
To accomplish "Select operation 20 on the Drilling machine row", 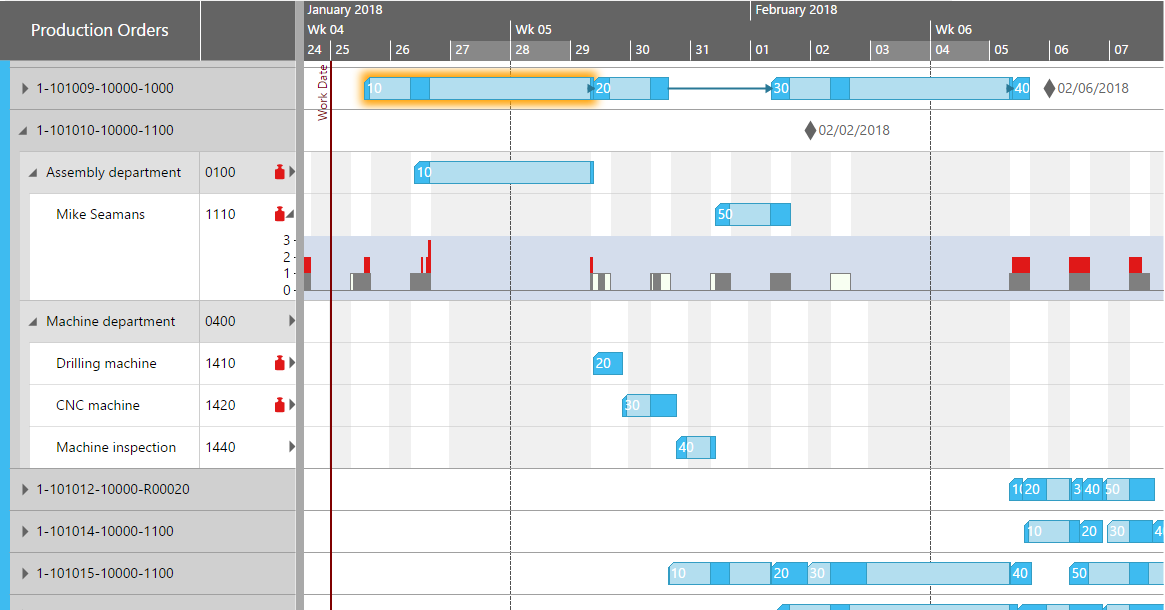I will click(607, 363).
